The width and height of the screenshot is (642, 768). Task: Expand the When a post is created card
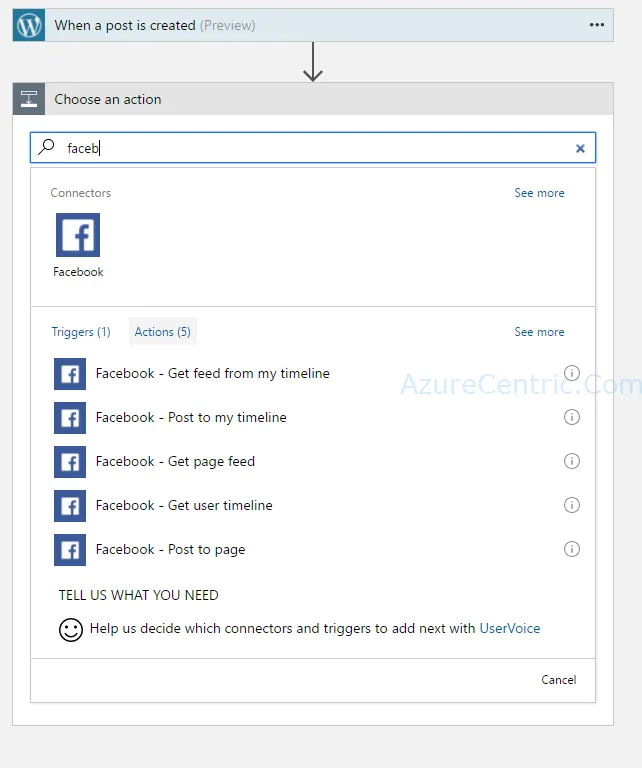click(x=313, y=25)
